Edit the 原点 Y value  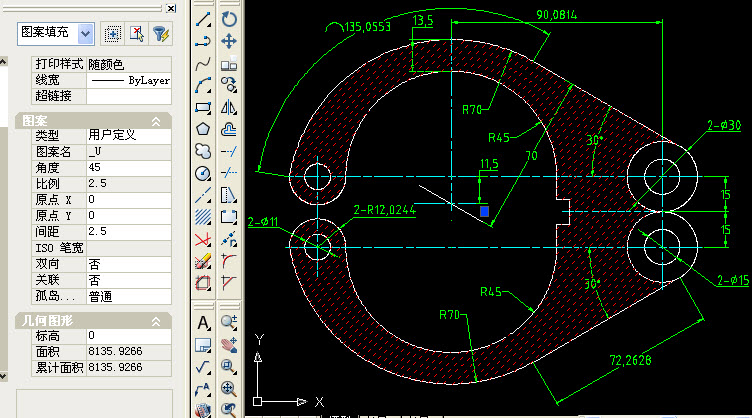(129, 216)
